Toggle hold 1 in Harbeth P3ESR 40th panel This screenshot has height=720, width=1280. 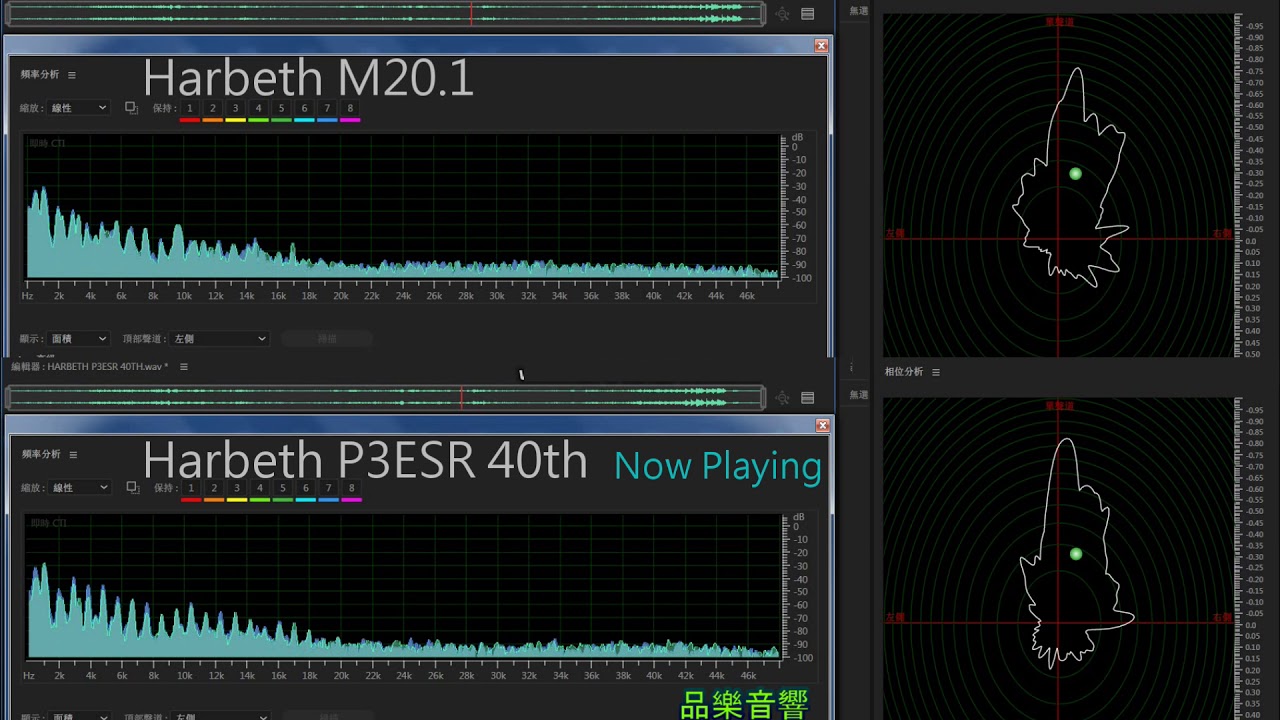(x=191, y=488)
